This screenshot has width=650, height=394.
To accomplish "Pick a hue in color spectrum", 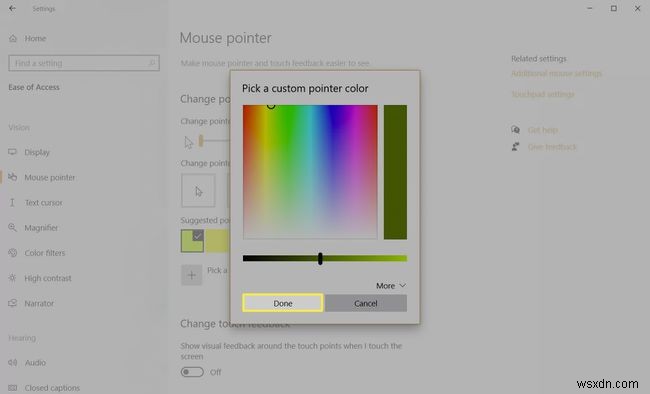I will point(310,172).
